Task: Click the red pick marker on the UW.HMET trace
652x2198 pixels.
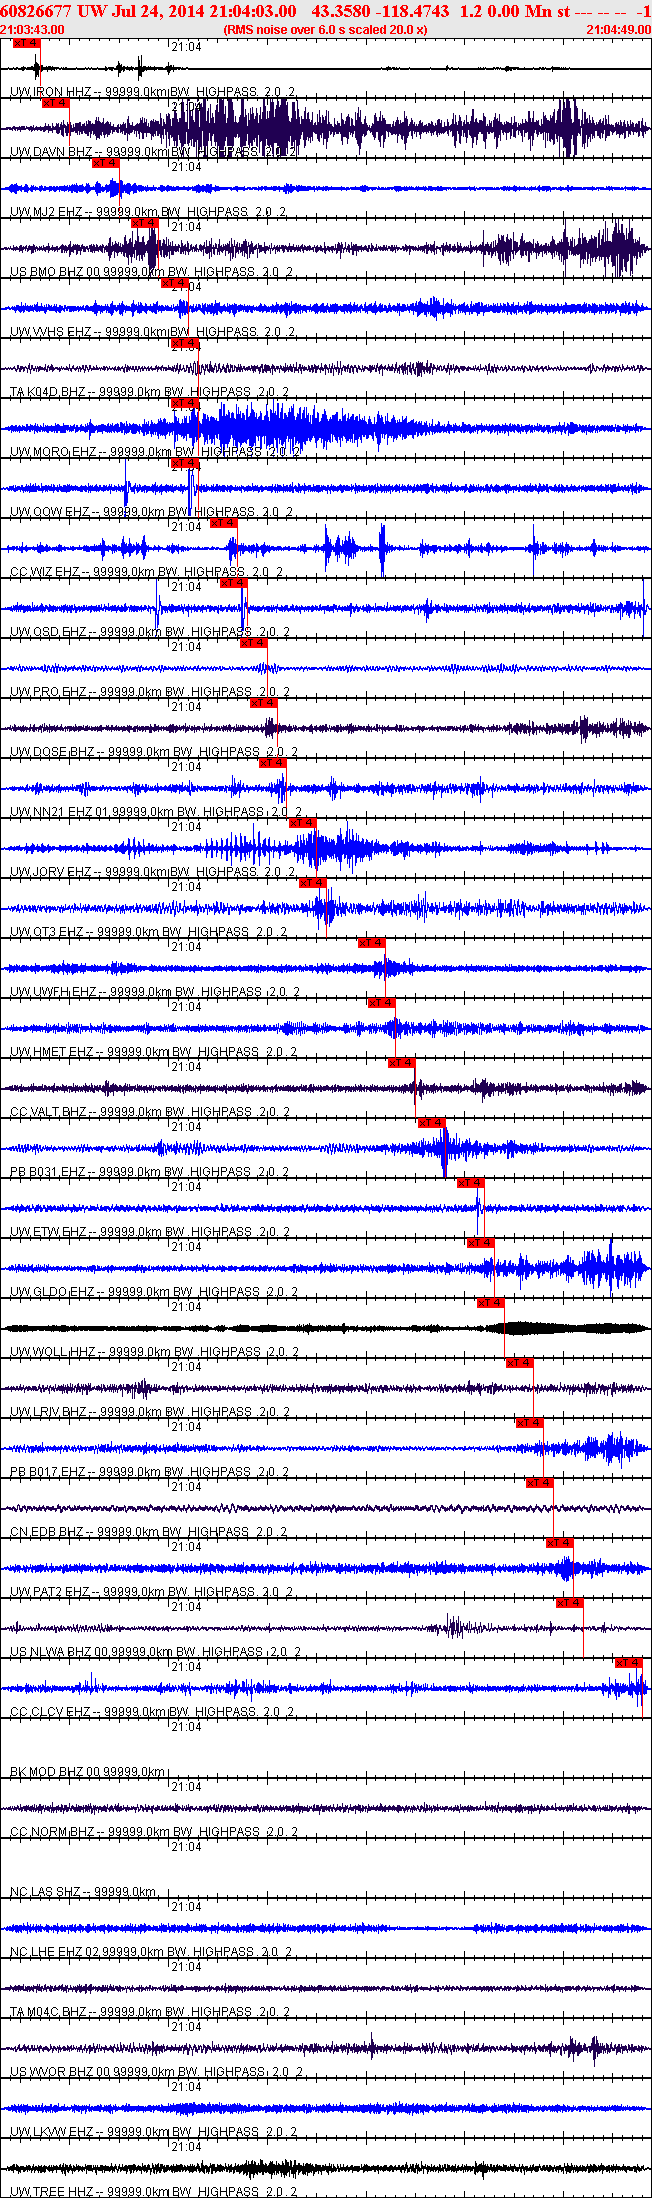Action: [x=382, y=1003]
